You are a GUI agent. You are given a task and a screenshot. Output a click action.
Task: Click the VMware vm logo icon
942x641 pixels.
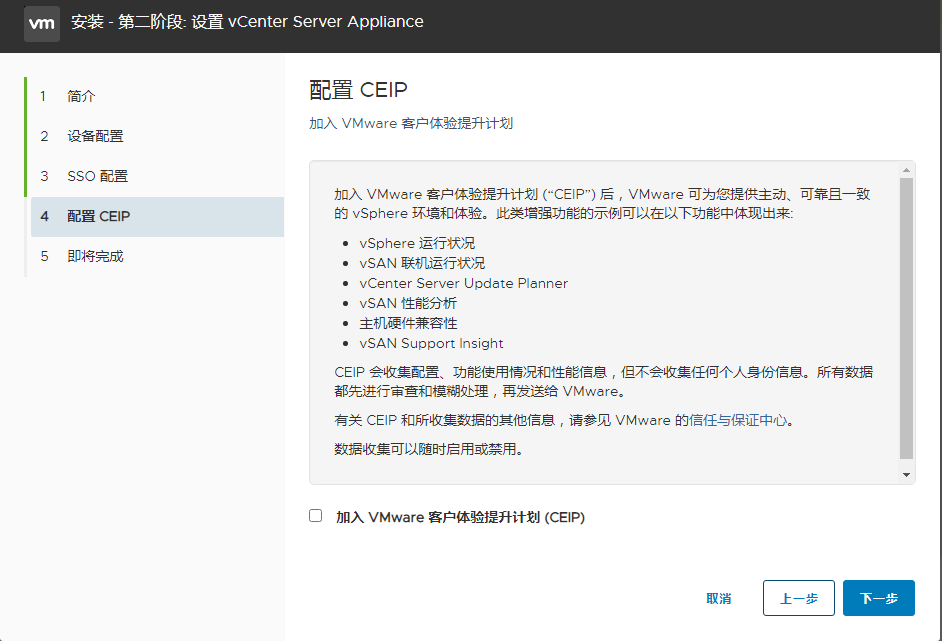(x=42, y=23)
